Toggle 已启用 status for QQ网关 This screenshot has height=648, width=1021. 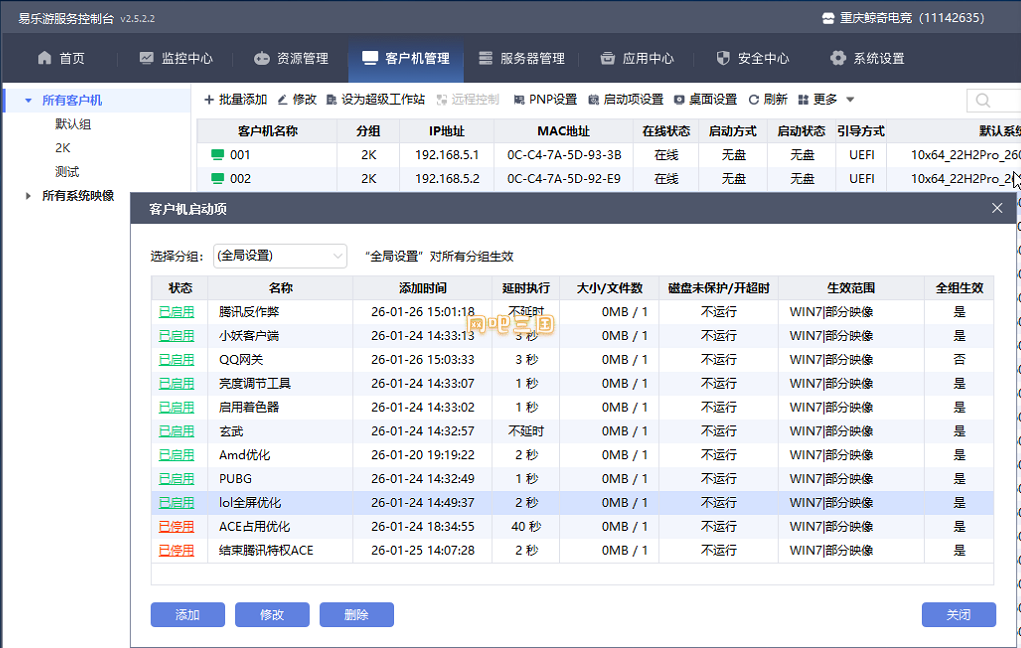click(x=176, y=359)
